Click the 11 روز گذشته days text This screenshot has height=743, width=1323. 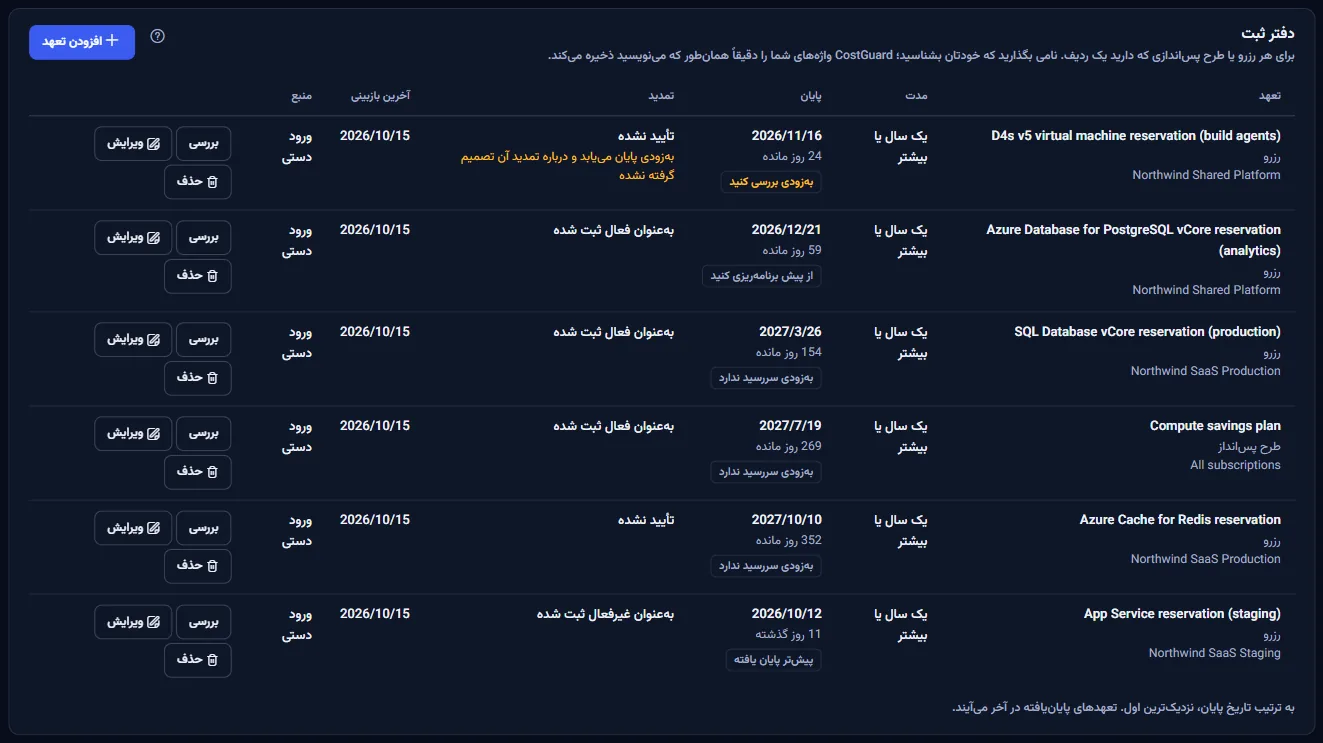788,634
